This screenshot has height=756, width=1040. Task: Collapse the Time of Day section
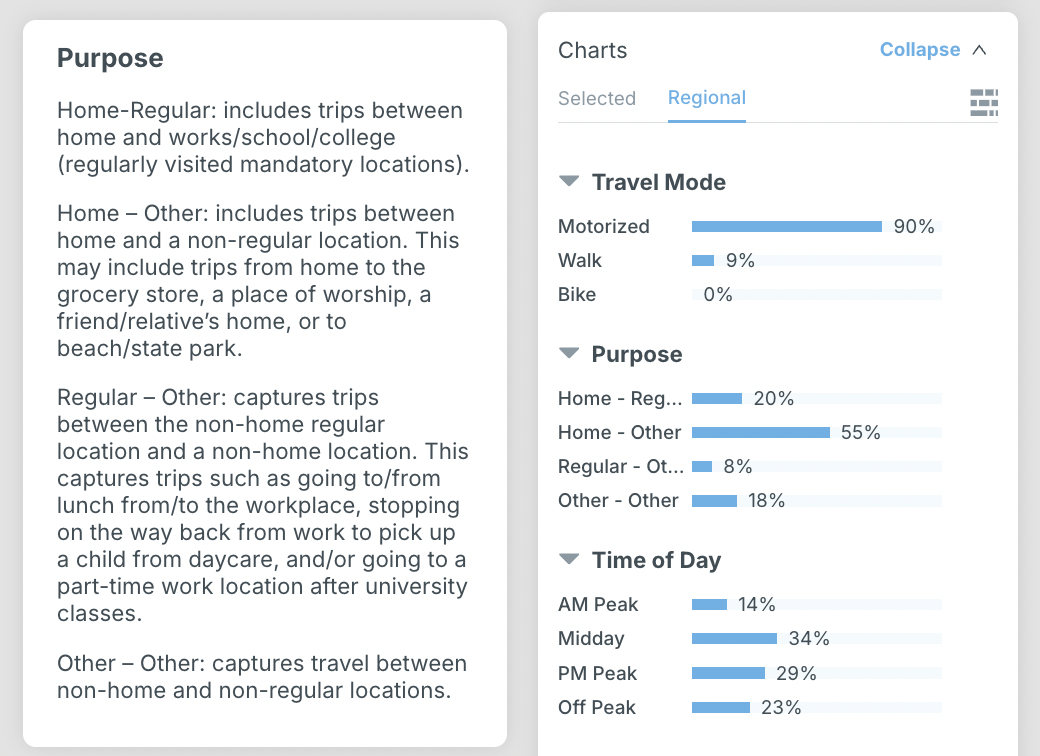(x=569, y=559)
